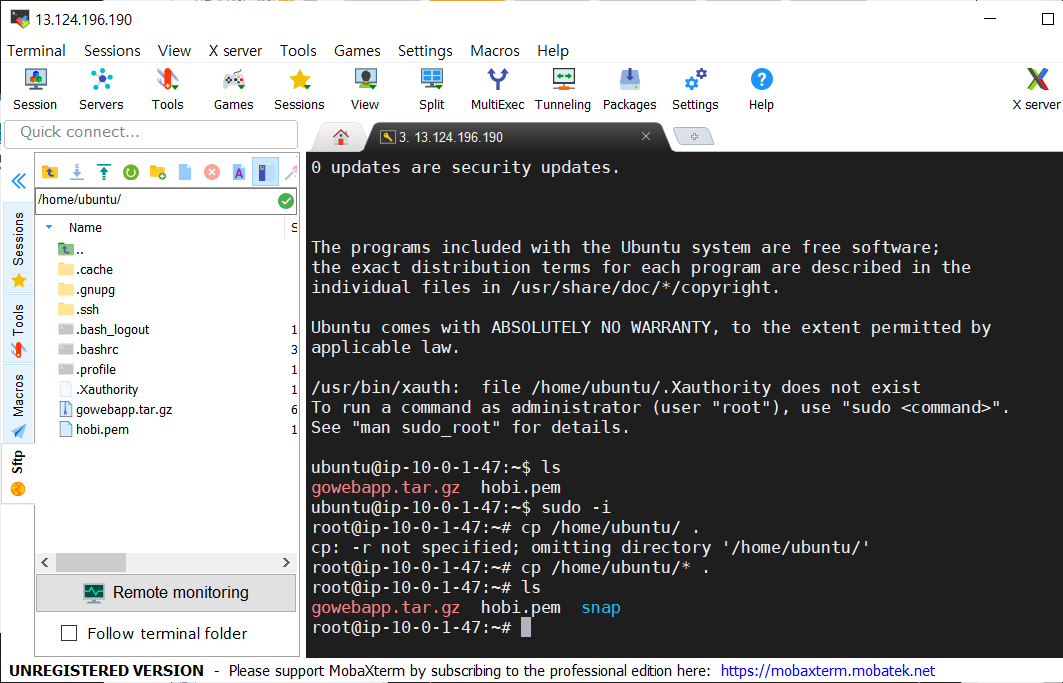Open the Tools toolbar icon
Screen dimensions: 1063x683
(x=167, y=90)
